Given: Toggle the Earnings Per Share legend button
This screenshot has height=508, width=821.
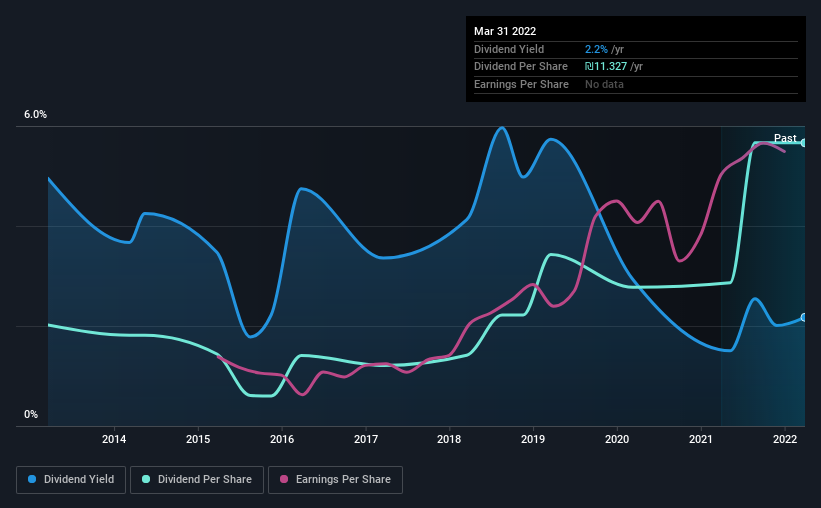Looking at the screenshot, I should tap(335, 480).
